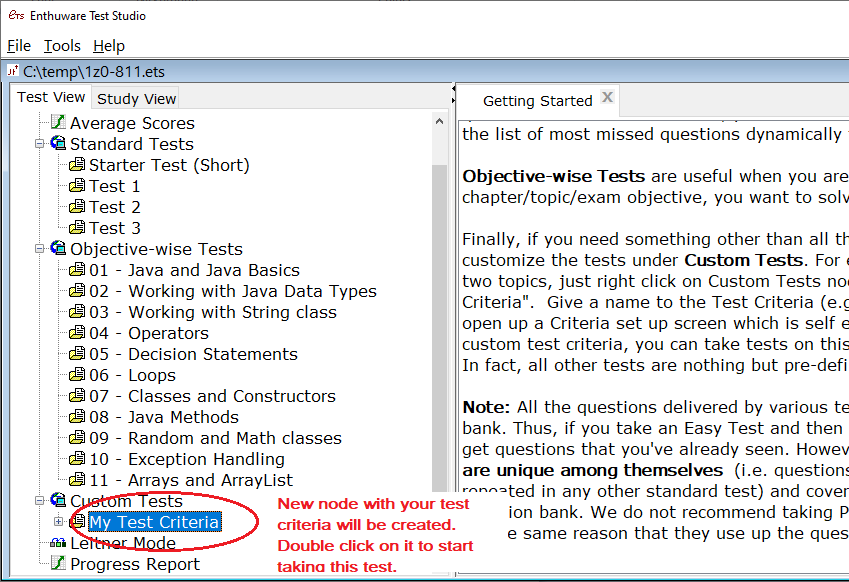Click the Standard Tests globe icon

[x=58, y=144]
